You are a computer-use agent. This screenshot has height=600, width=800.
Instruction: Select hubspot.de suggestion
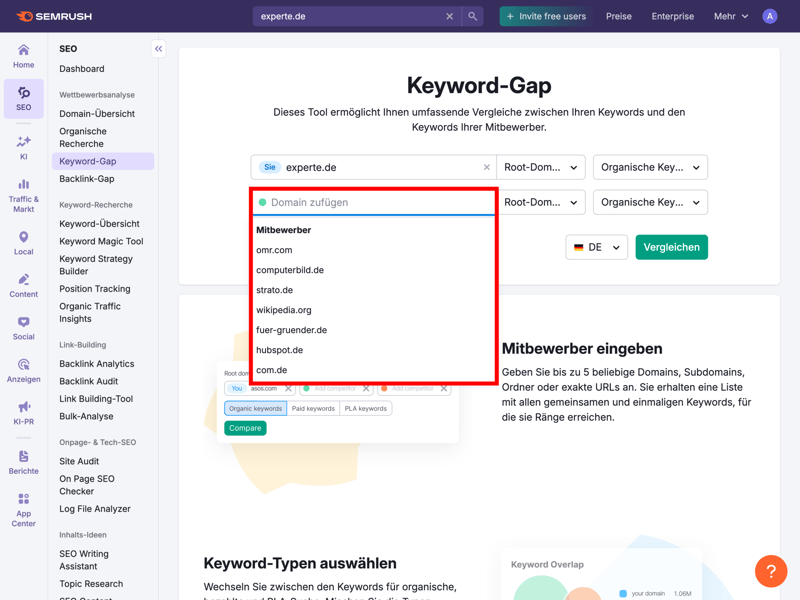click(373, 350)
